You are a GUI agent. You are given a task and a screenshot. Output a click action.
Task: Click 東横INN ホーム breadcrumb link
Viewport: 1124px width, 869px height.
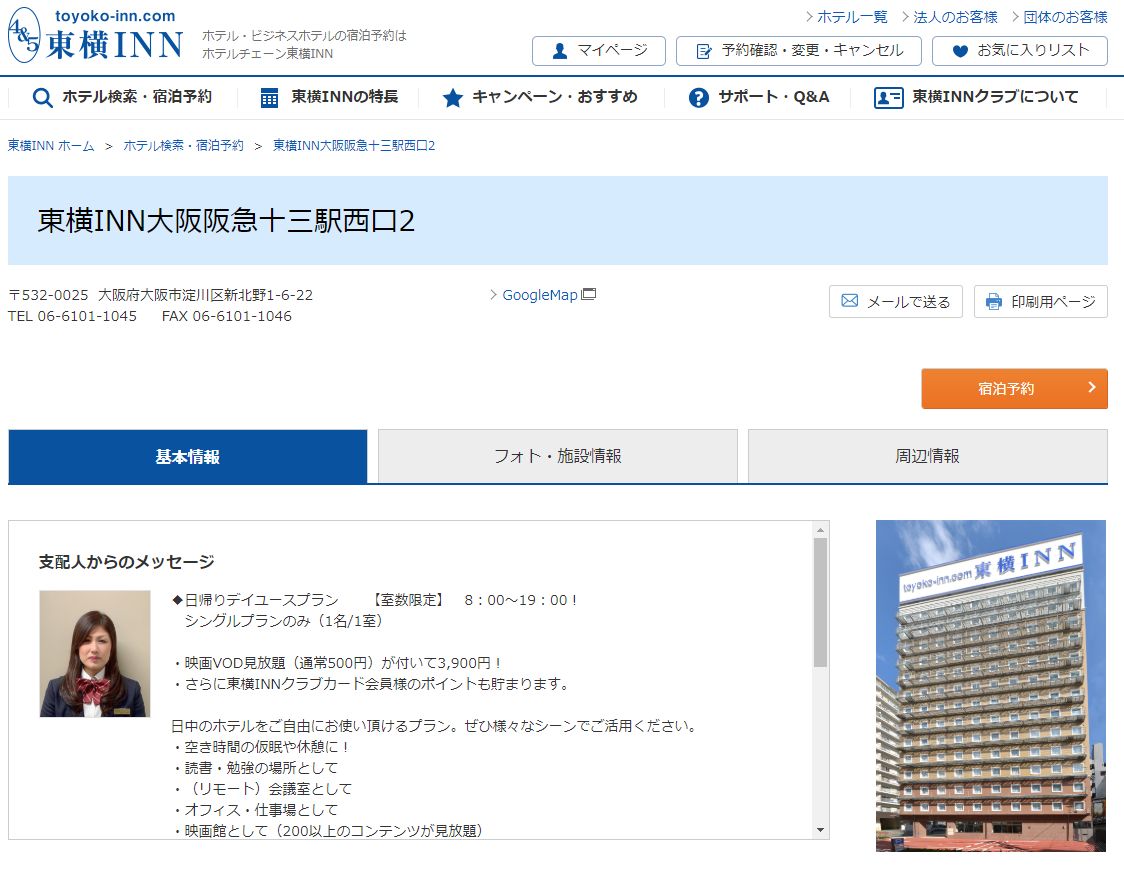[51, 146]
